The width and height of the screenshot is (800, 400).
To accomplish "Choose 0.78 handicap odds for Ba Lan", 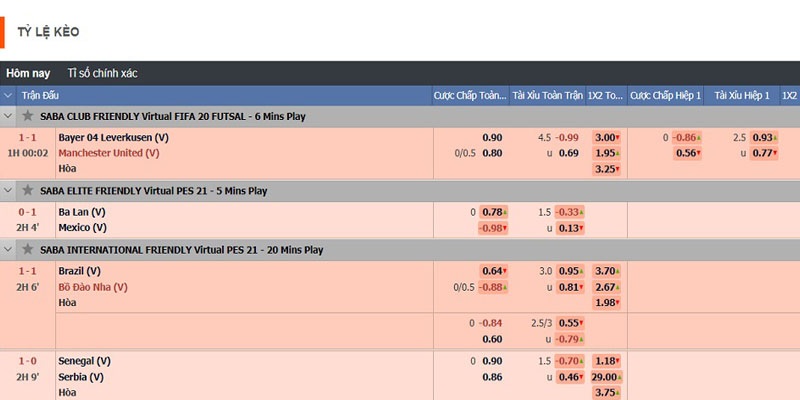I will pos(492,212).
